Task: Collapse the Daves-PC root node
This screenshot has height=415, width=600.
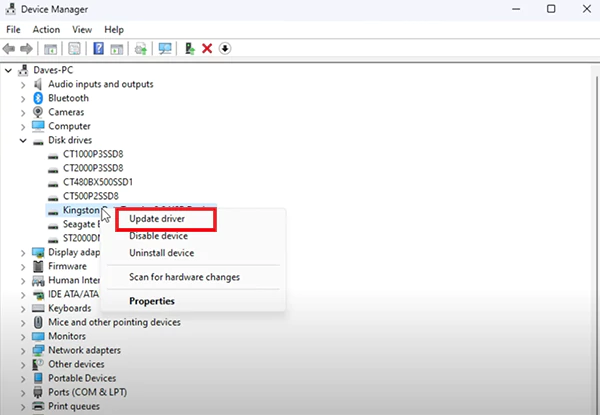Action: [x=8, y=70]
